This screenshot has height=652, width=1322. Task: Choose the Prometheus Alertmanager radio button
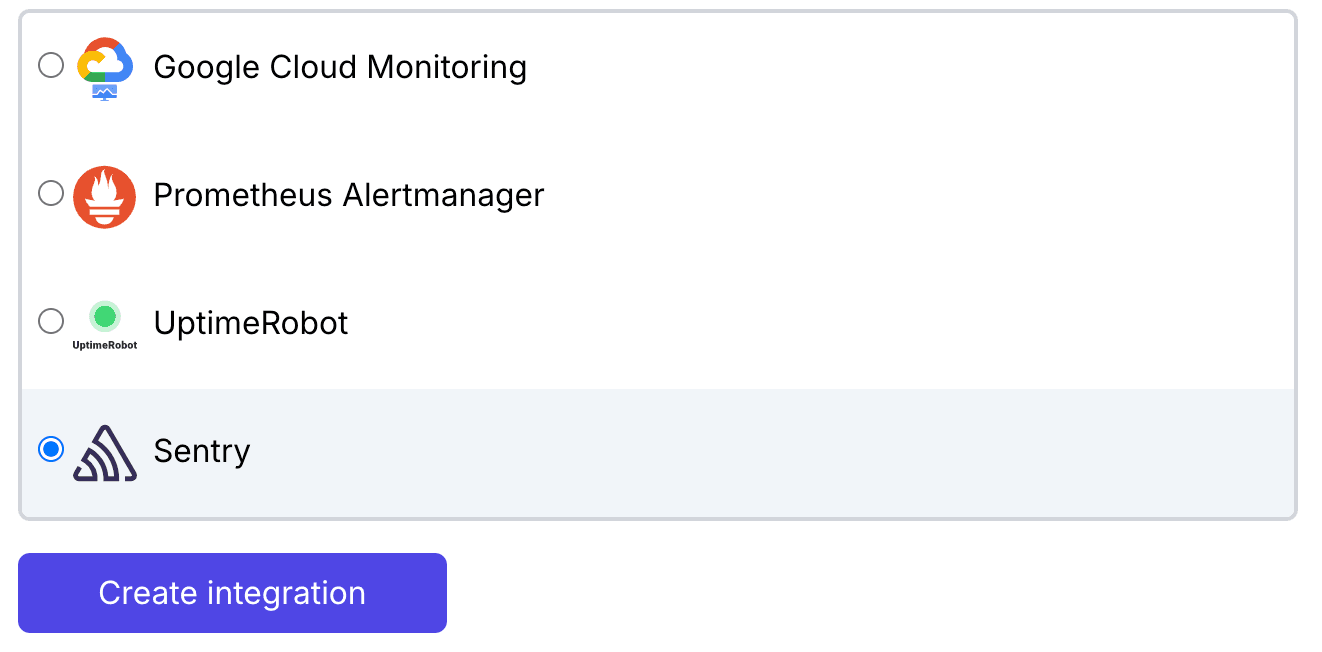click(x=51, y=193)
